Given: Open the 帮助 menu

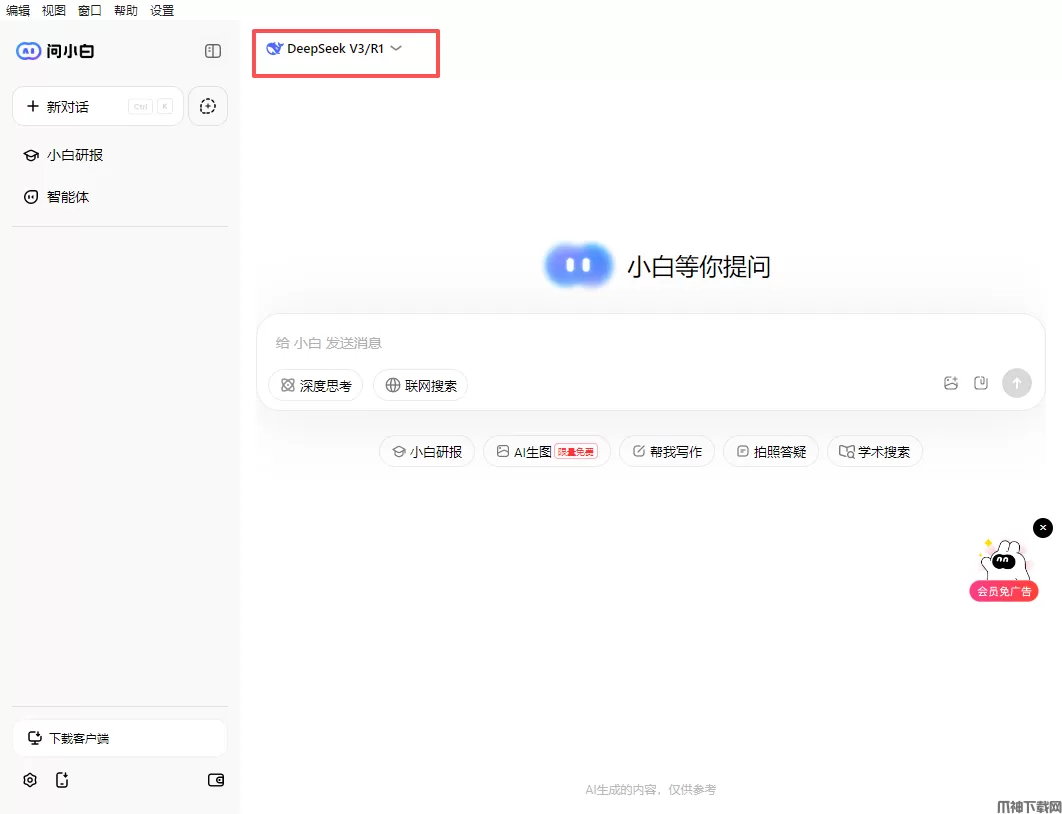Looking at the screenshot, I should (x=125, y=10).
